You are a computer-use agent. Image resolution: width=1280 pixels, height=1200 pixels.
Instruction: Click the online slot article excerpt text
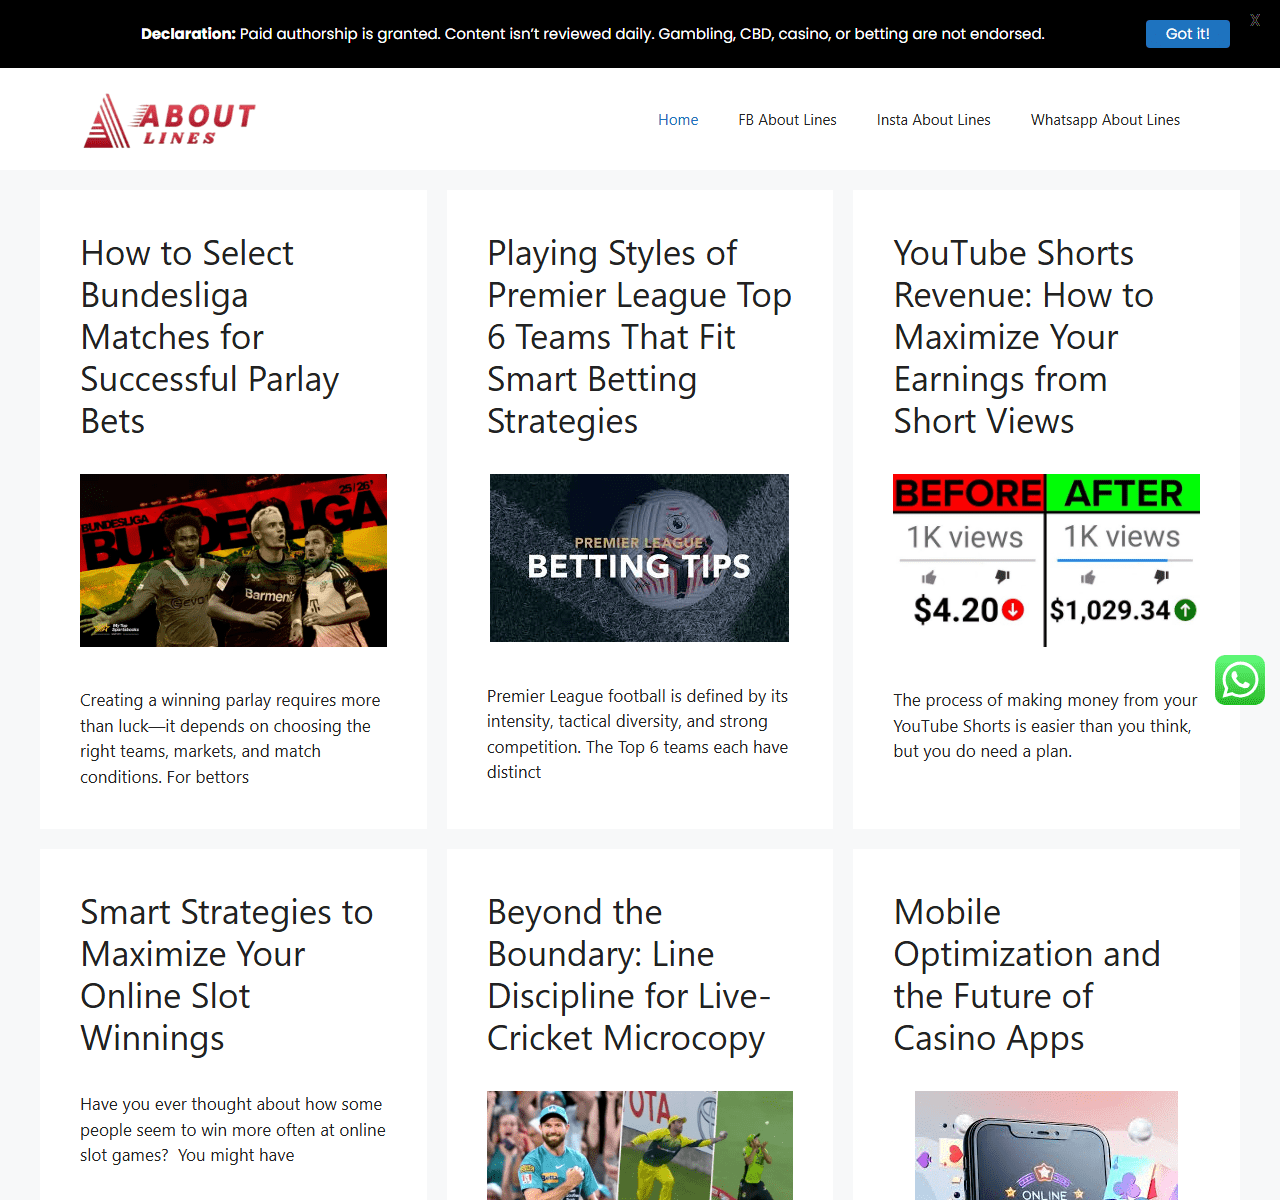(233, 1130)
